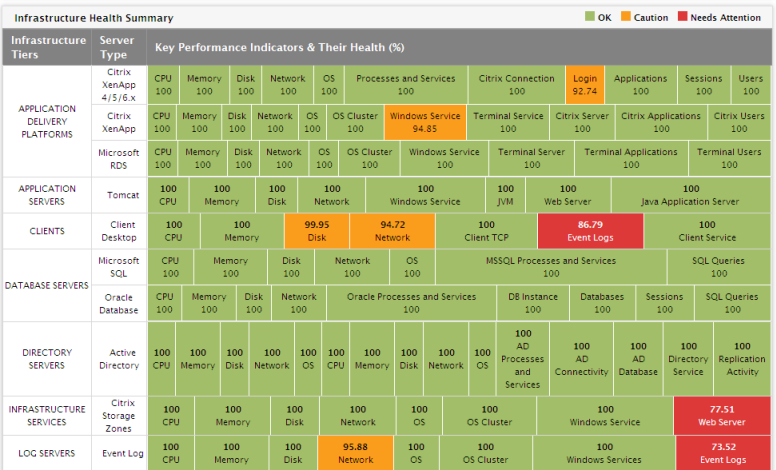The width and height of the screenshot is (776, 470).
Task: Click the Client Service 100 cell
Action: click(707, 231)
